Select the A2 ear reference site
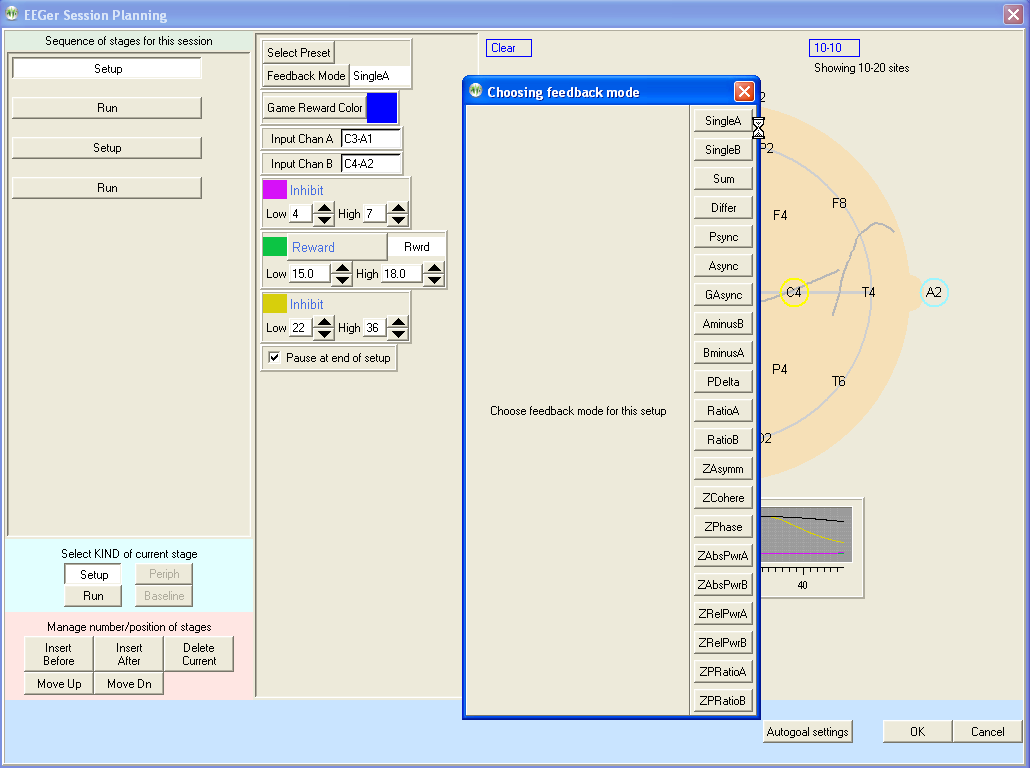The width and height of the screenshot is (1030, 768). 933,292
